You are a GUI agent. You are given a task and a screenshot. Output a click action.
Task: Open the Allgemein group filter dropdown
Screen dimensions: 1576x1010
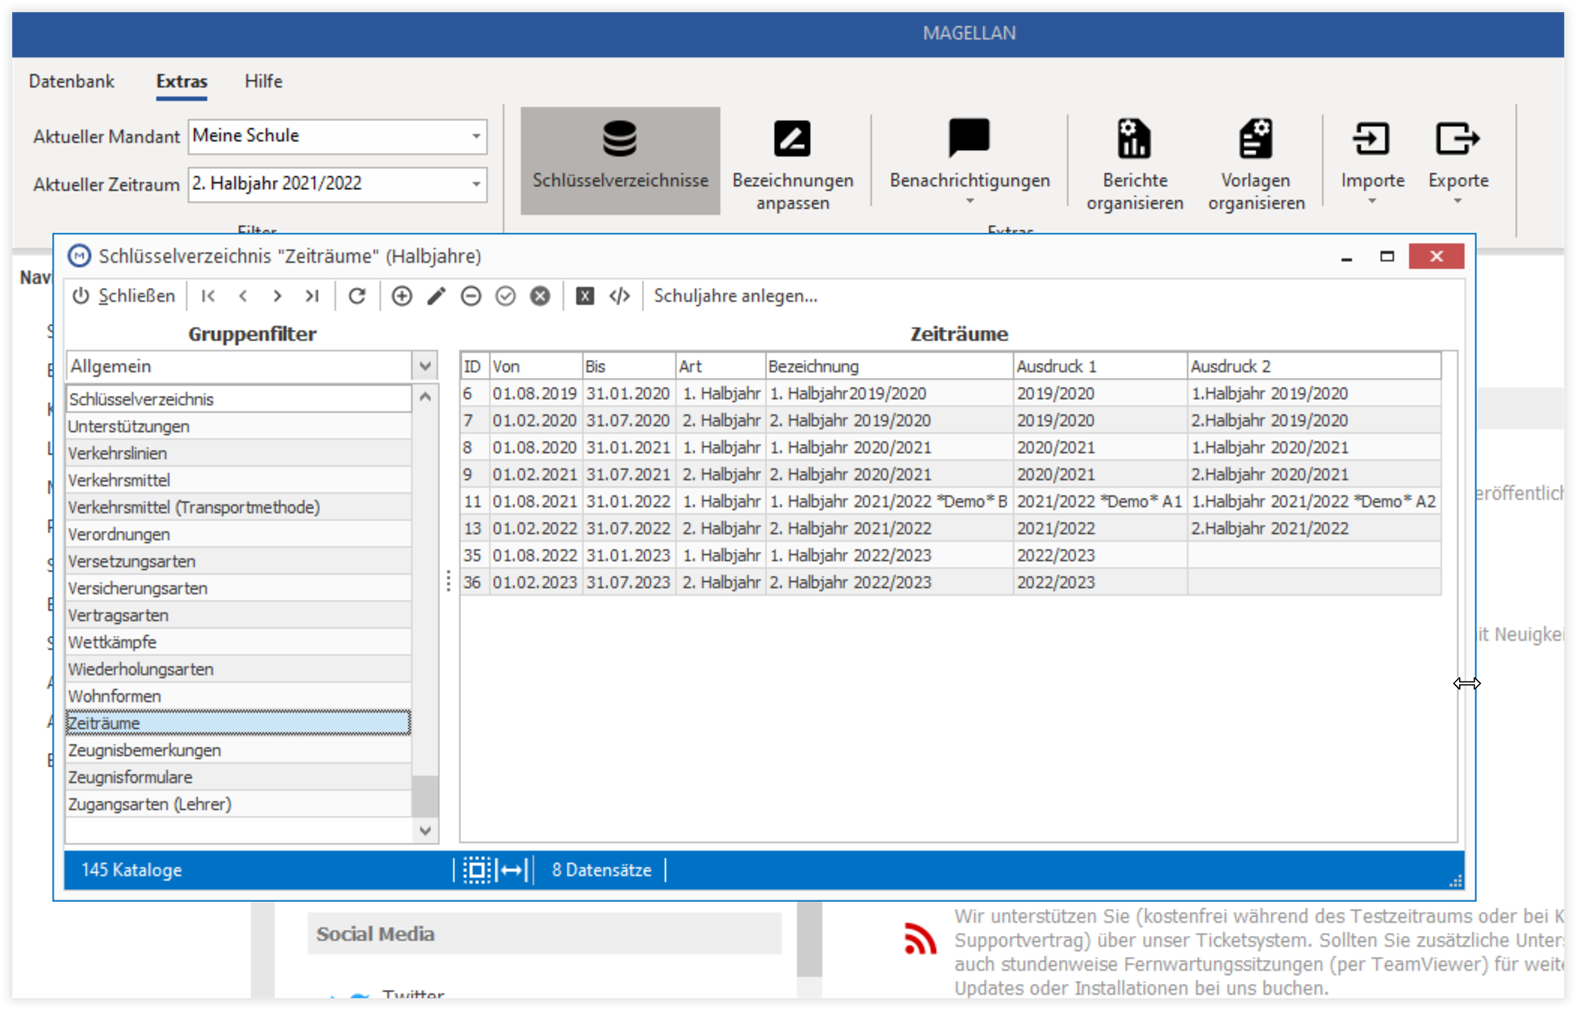425,366
